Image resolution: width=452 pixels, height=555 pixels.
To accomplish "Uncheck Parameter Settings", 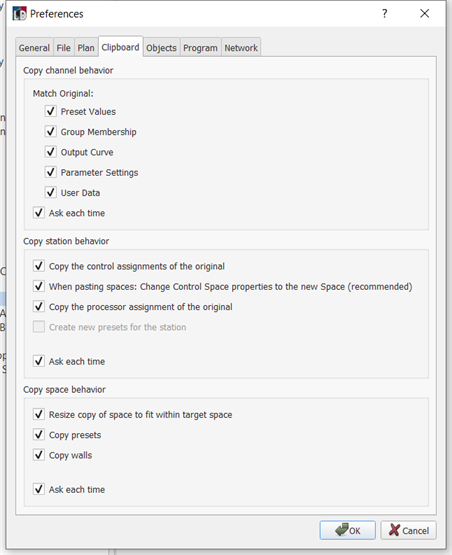I will [x=51, y=172].
